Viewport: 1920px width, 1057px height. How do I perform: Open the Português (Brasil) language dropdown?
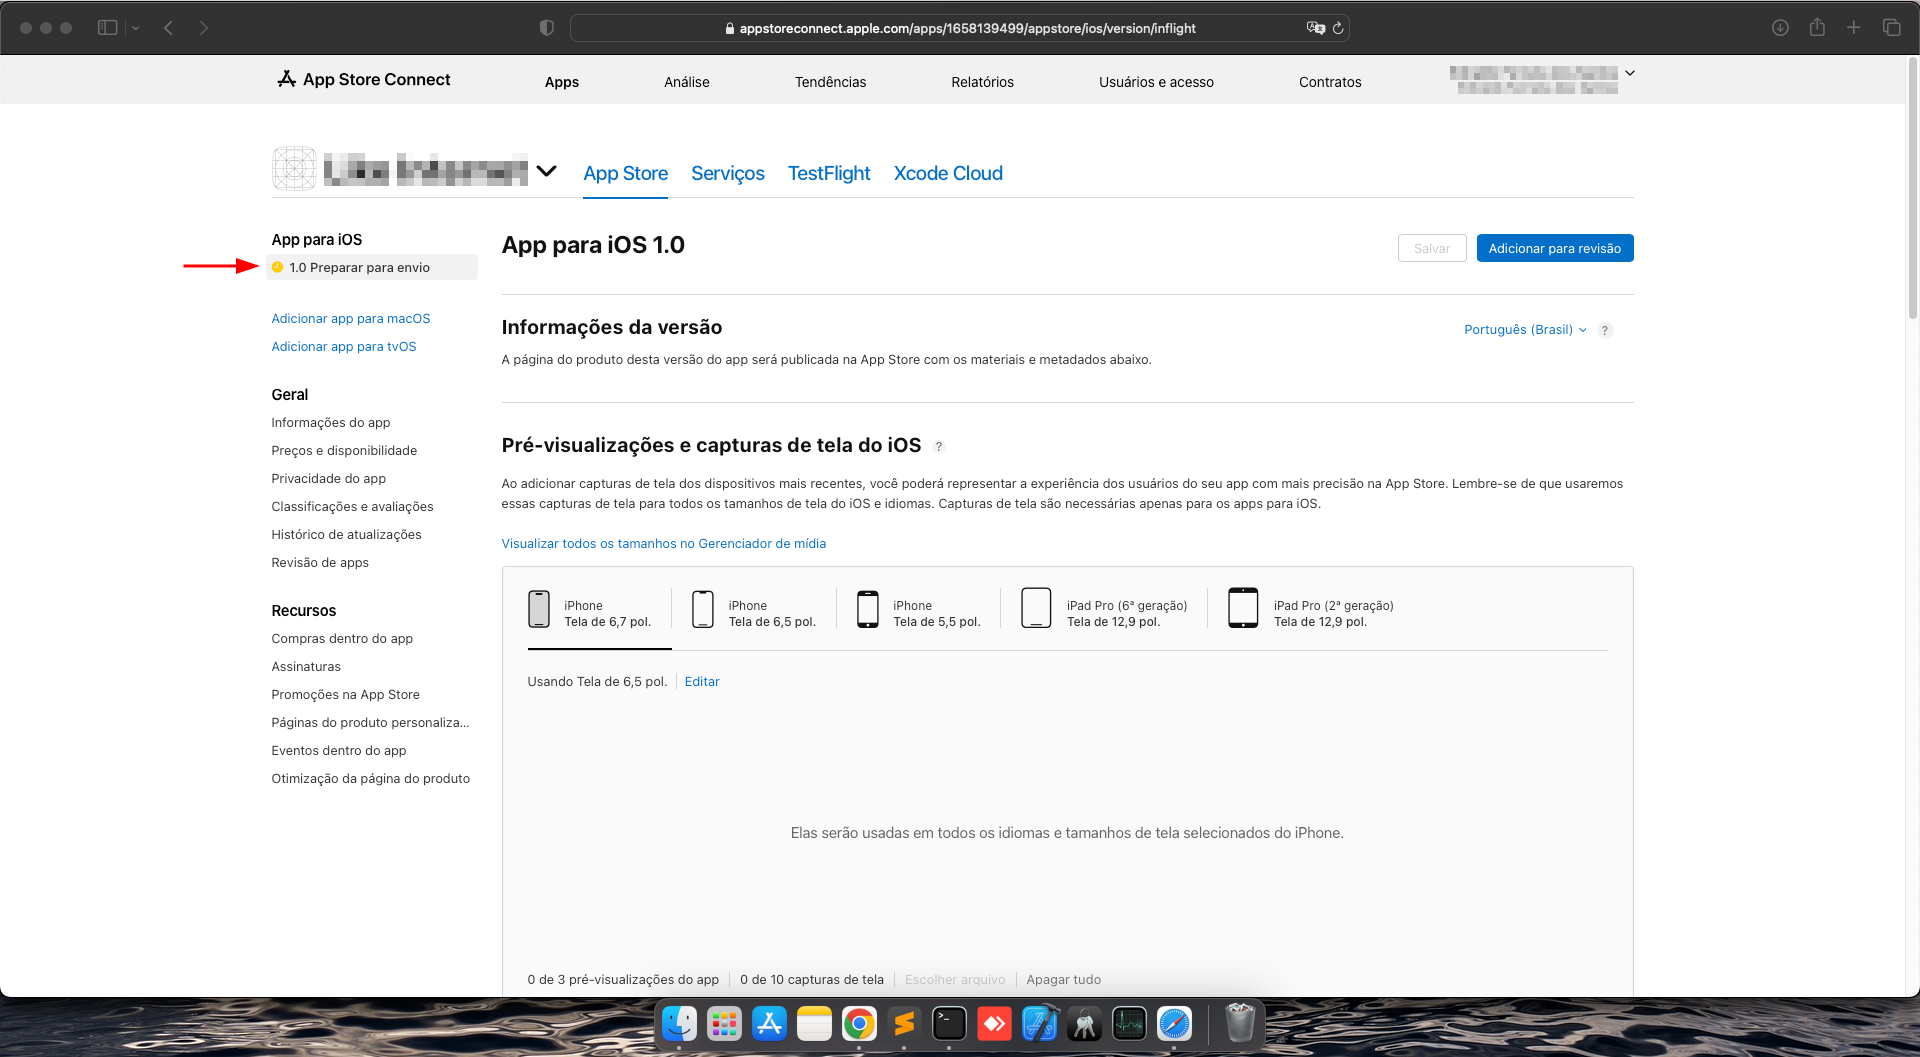click(1525, 330)
